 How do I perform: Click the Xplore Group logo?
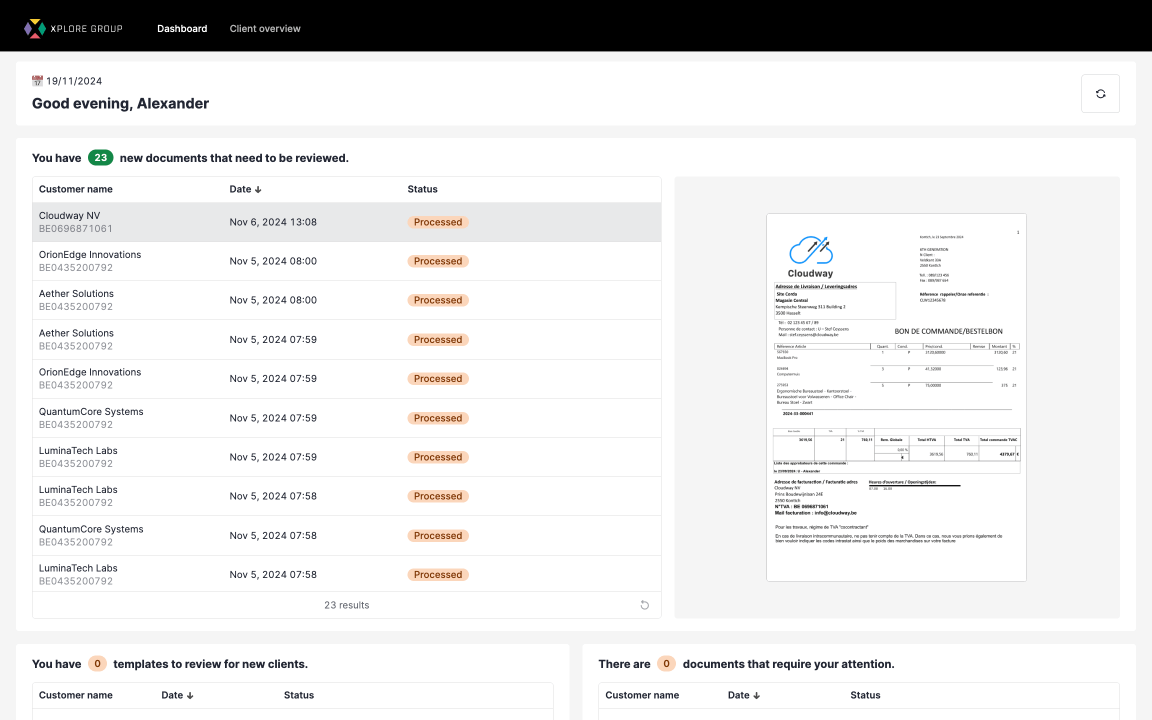pos(73,28)
